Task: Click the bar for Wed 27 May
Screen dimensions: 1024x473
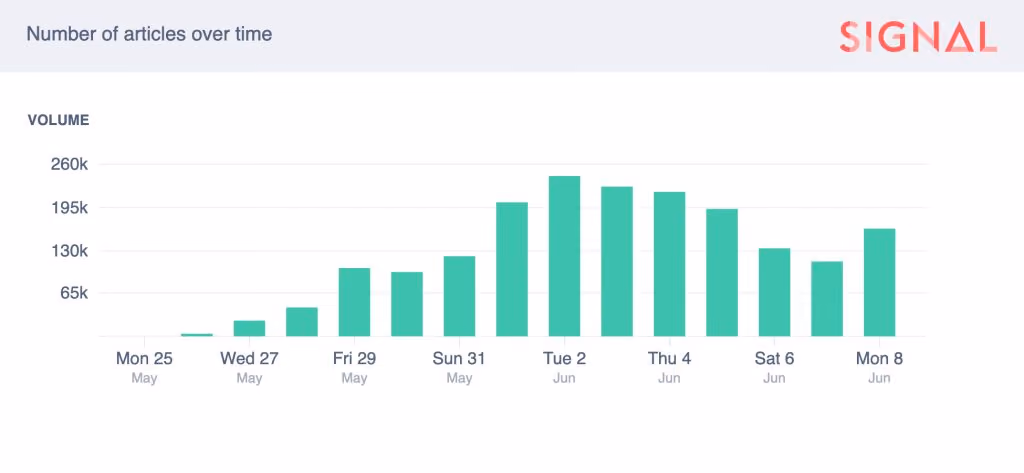Action: pyautogui.click(x=249, y=328)
